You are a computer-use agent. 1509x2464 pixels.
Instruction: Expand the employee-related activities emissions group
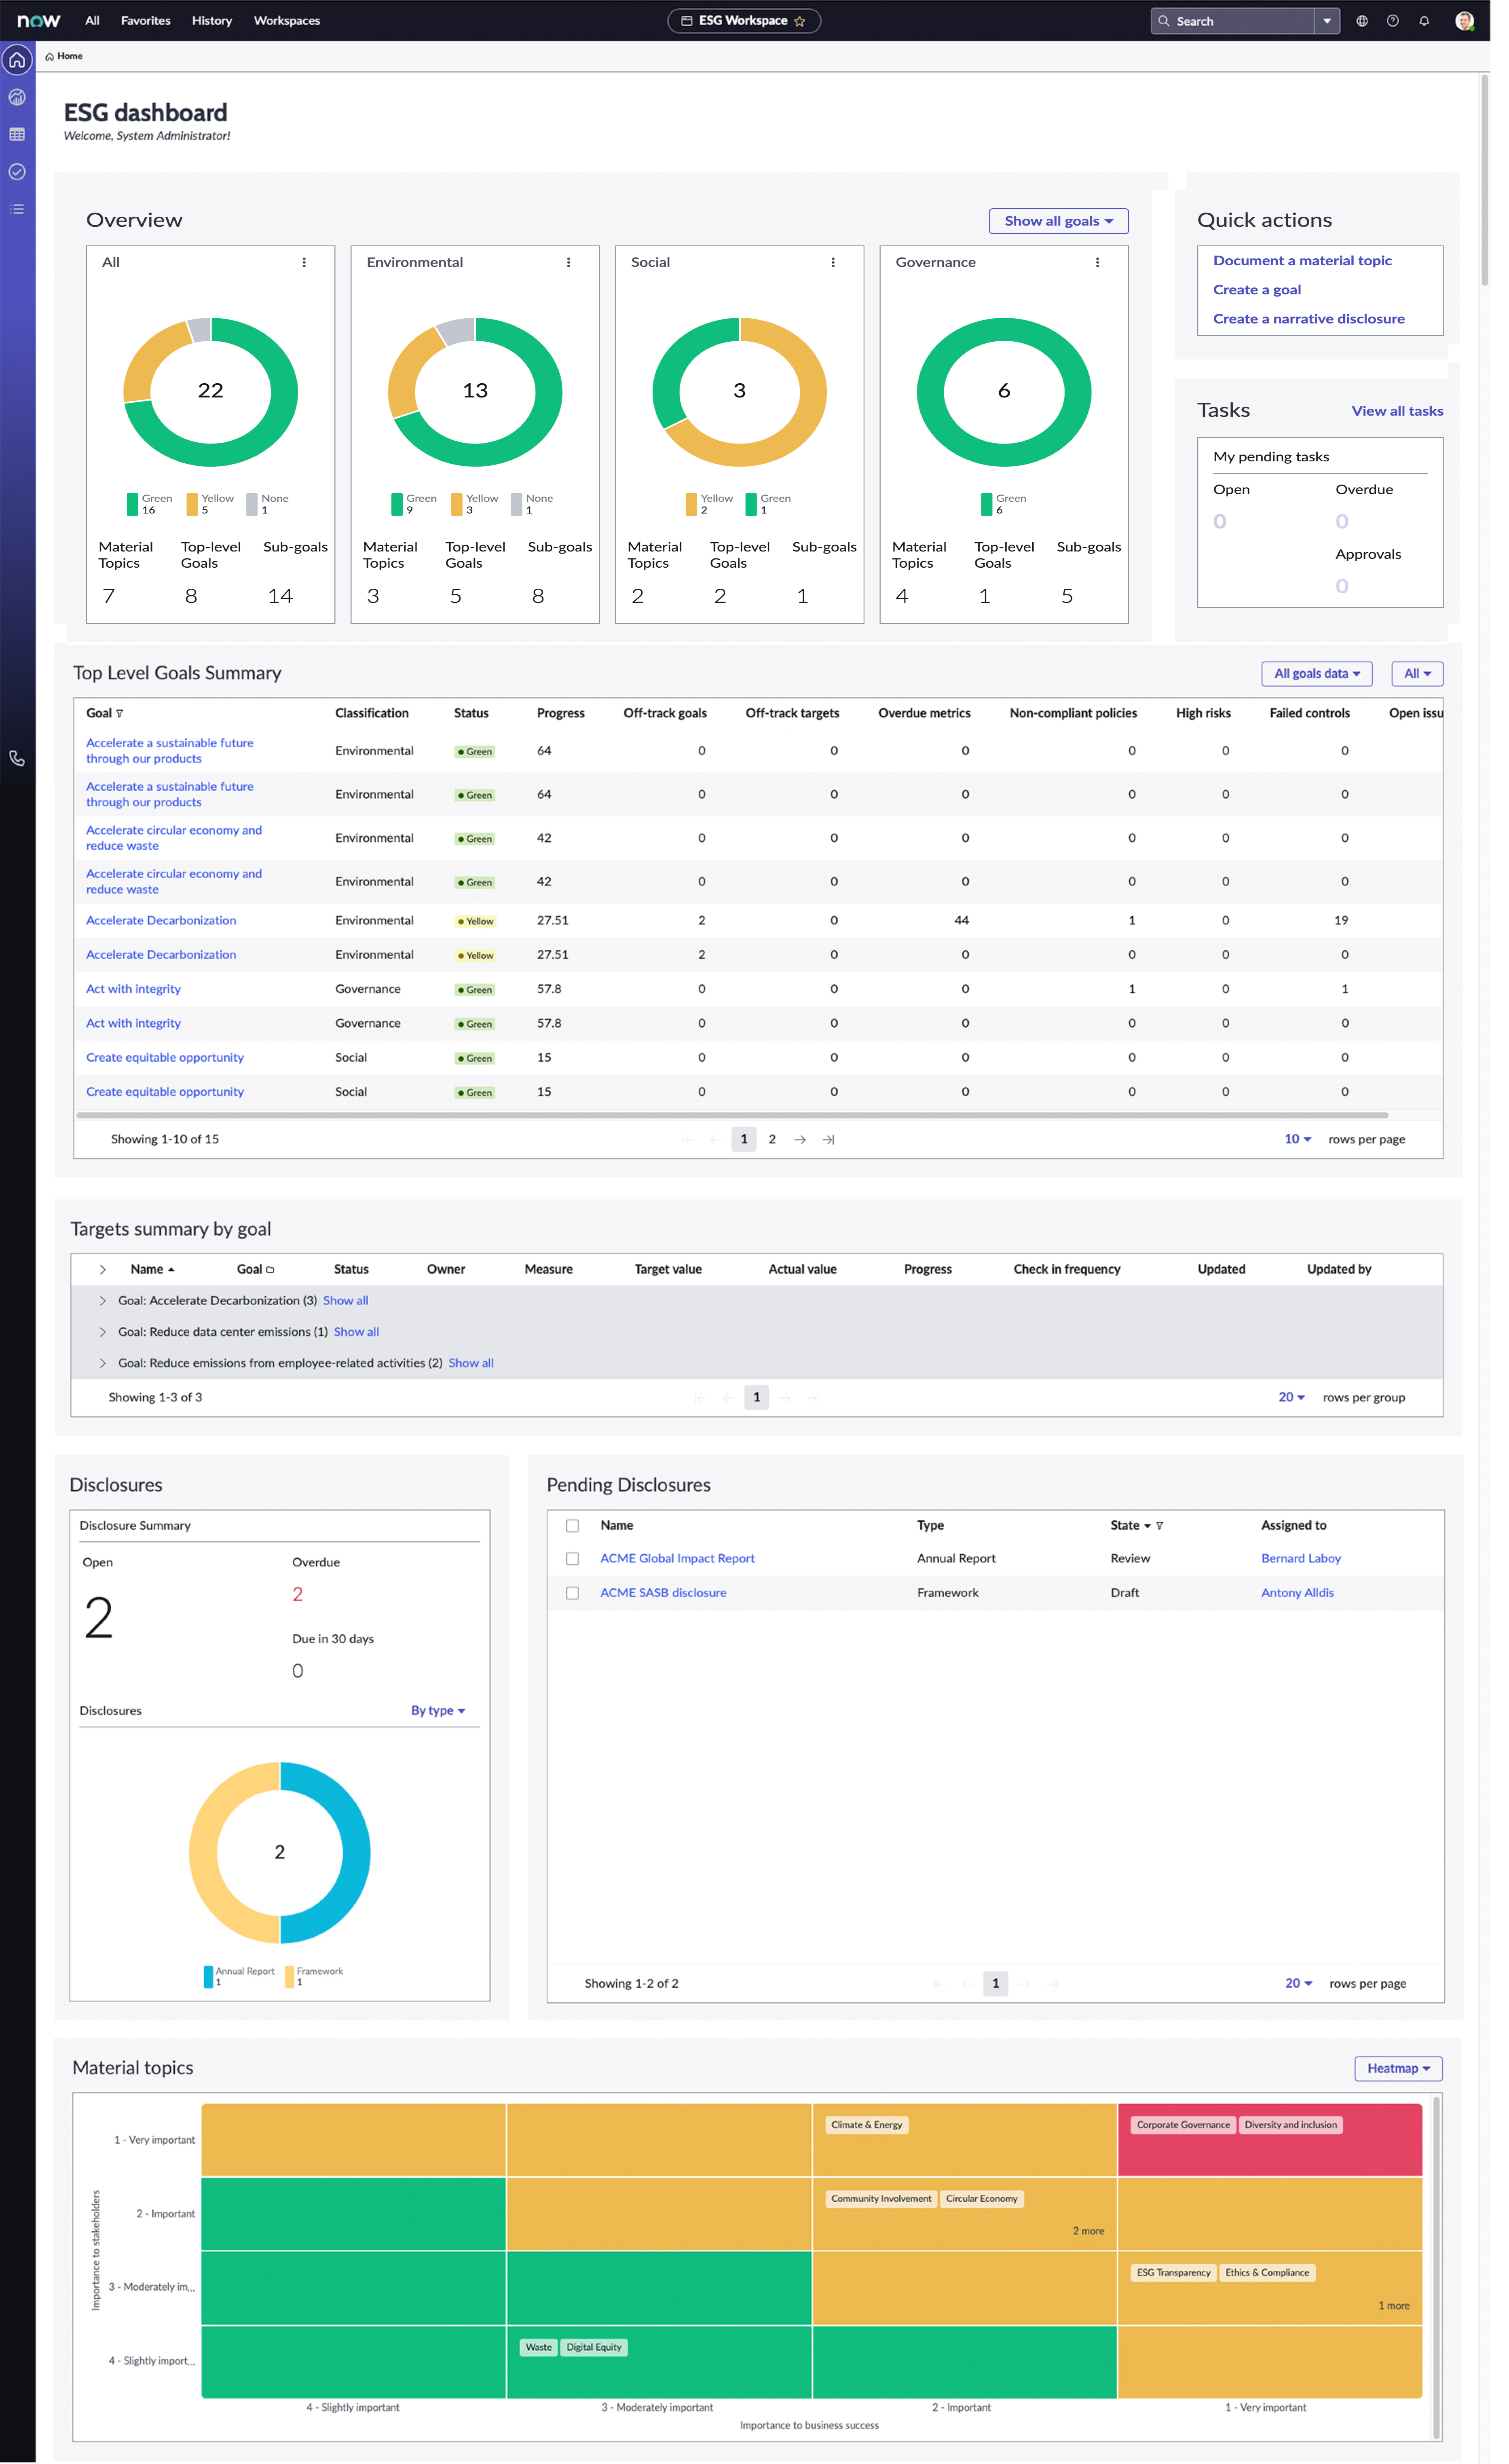(103, 1363)
